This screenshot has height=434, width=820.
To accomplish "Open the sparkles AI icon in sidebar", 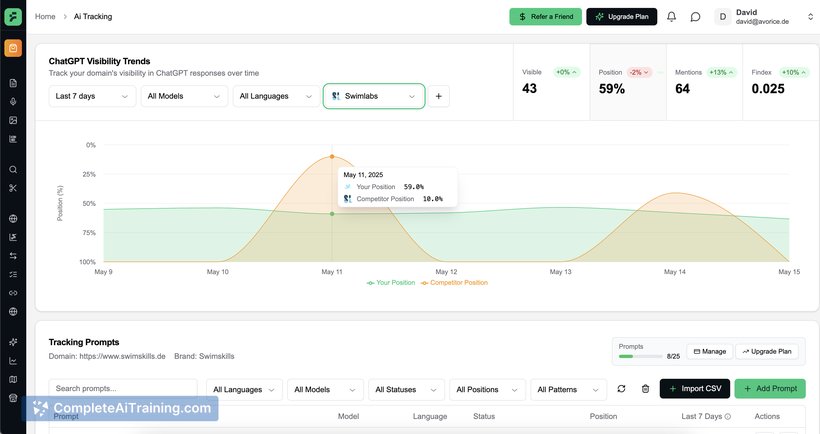I will 13,342.
